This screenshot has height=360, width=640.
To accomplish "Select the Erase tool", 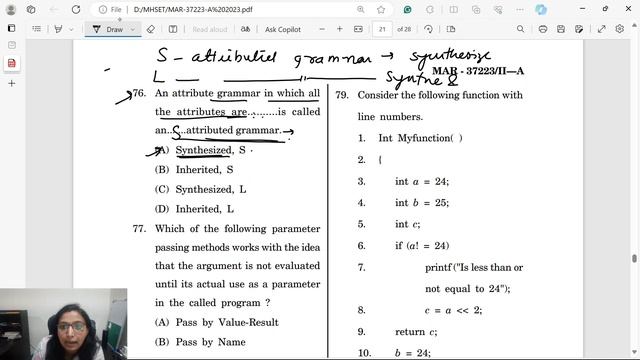I will tap(151, 29).
